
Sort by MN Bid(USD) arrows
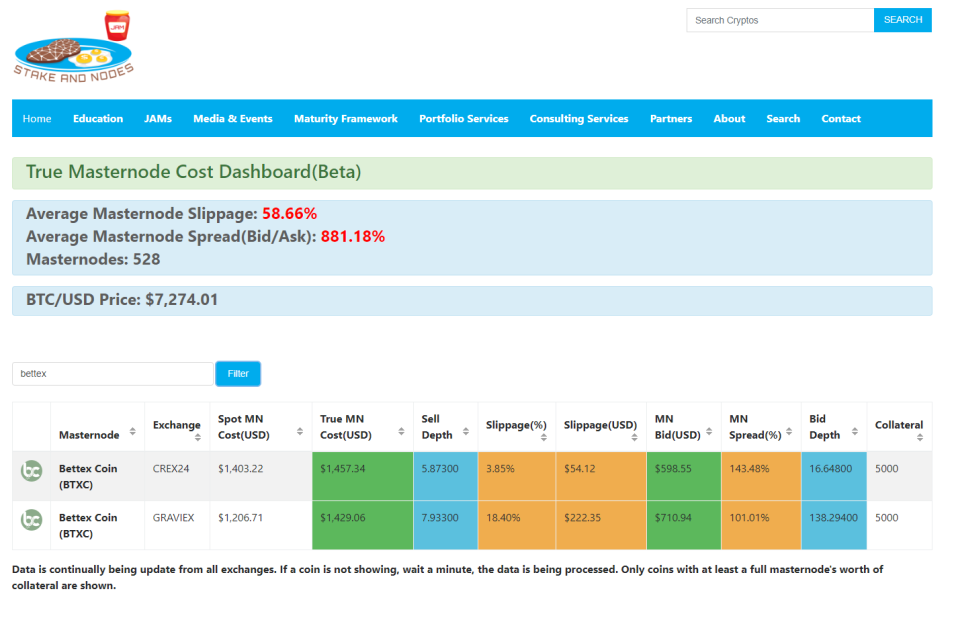tap(709, 431)
